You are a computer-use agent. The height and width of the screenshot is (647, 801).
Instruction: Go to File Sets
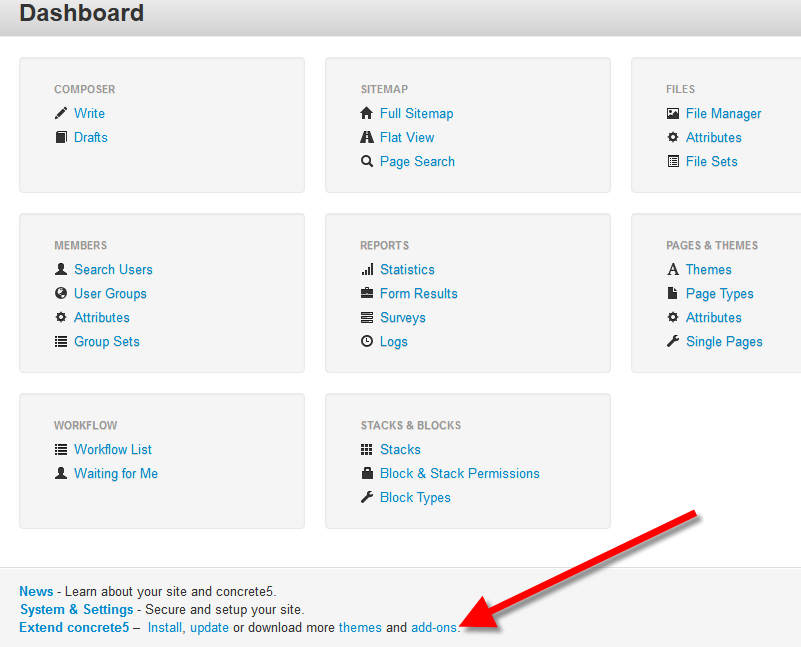711,162
